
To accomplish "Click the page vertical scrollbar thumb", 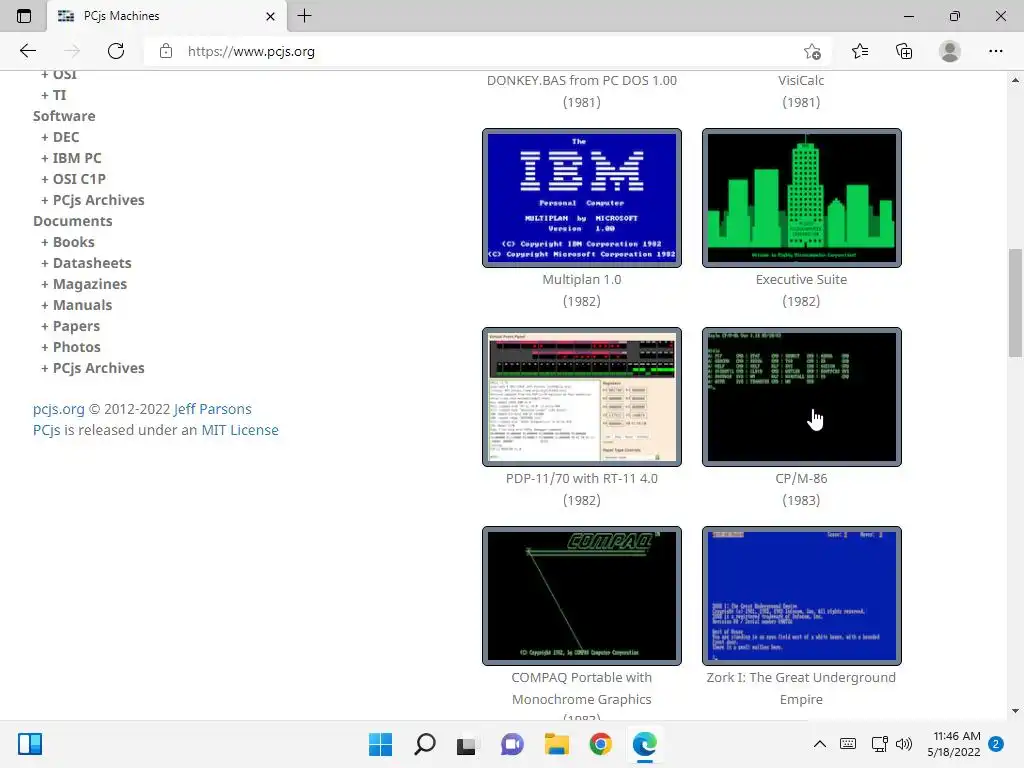I will [x=1015, y=302].
